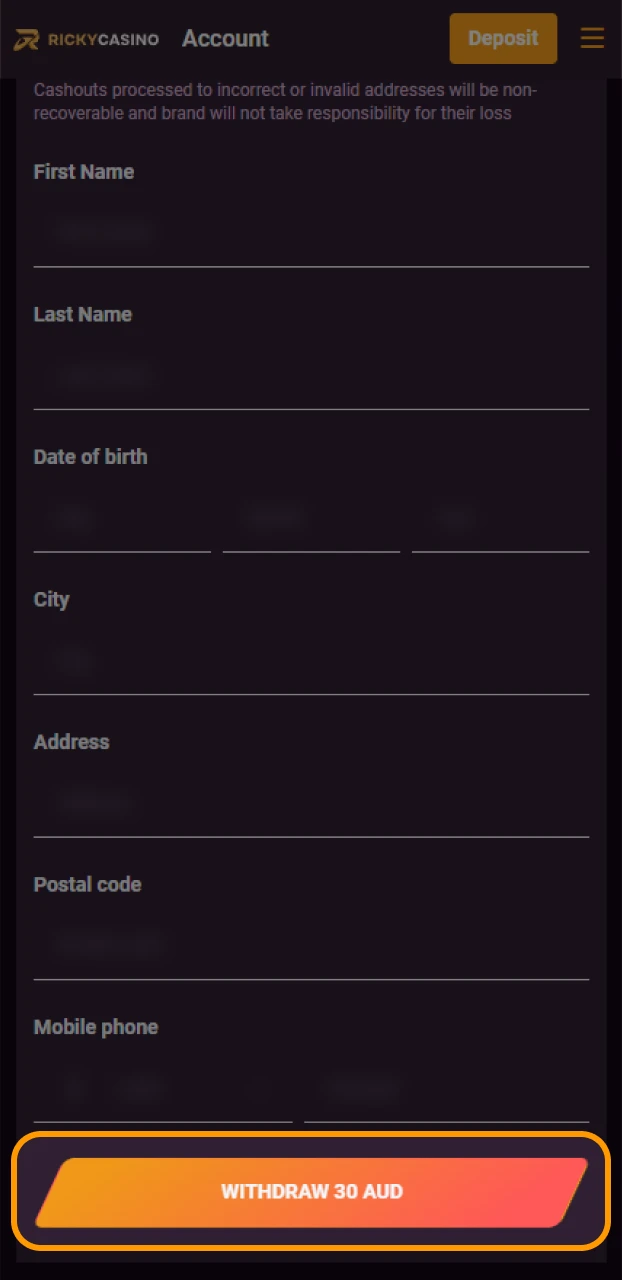Switch to the Account page title
The image size is (622, 1280).
(x=225, y=39)
